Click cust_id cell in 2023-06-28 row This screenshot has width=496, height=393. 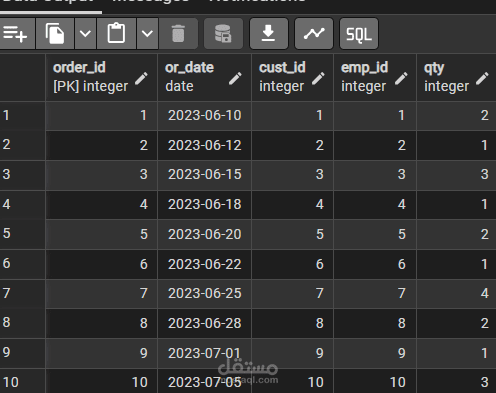(292, 323)
